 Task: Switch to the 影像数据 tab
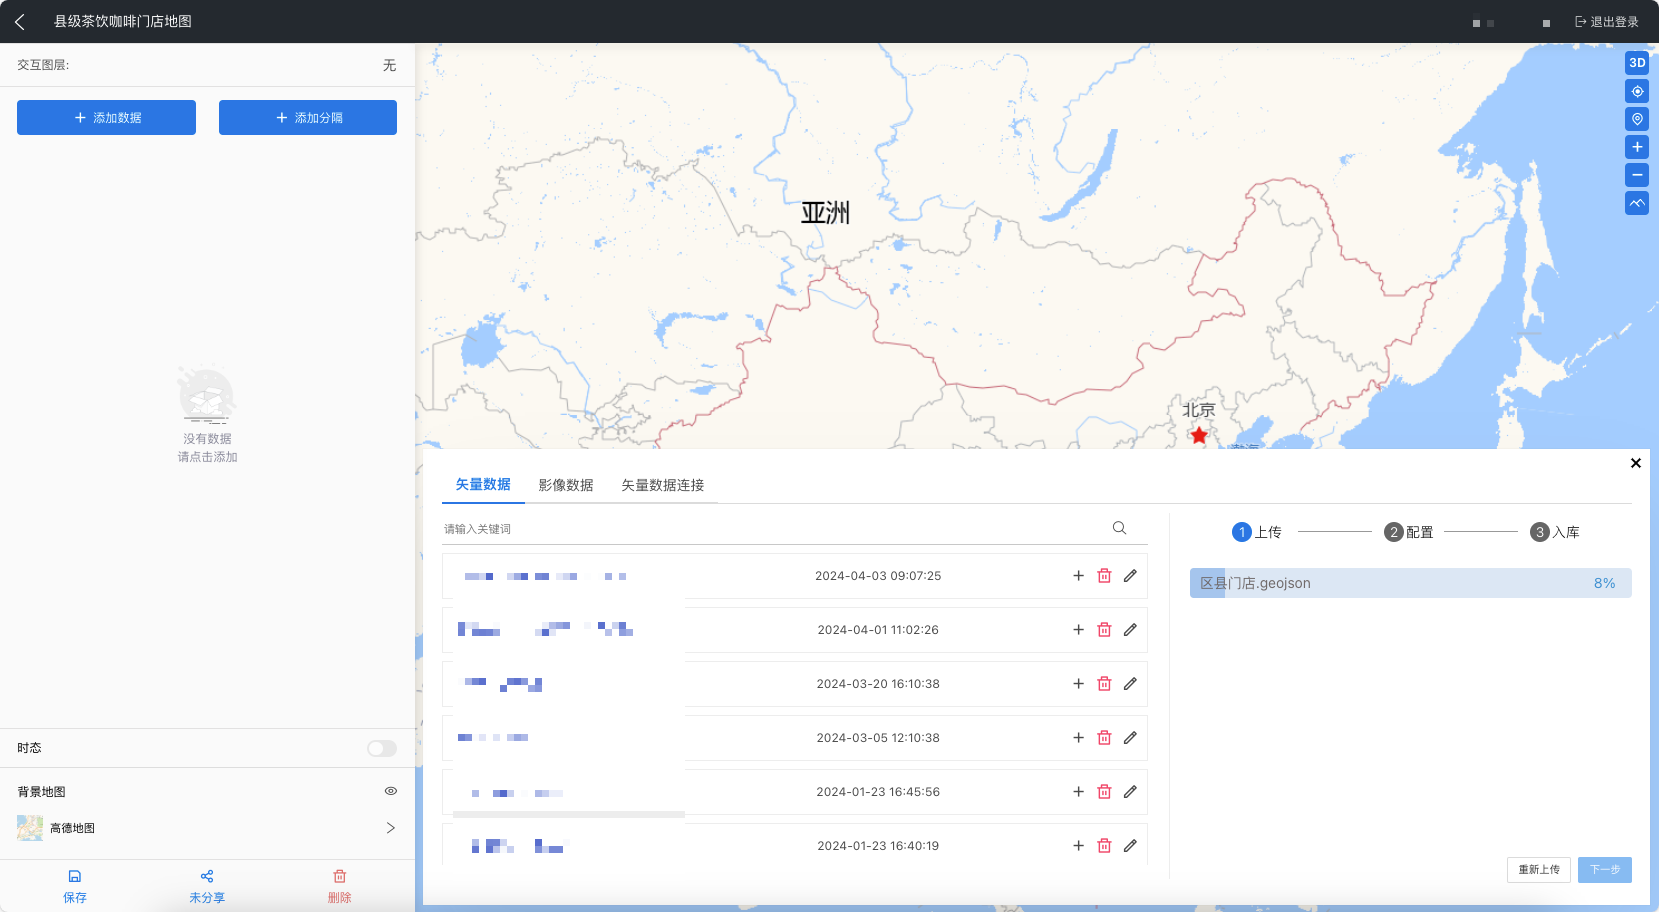(x=565, y=485)
